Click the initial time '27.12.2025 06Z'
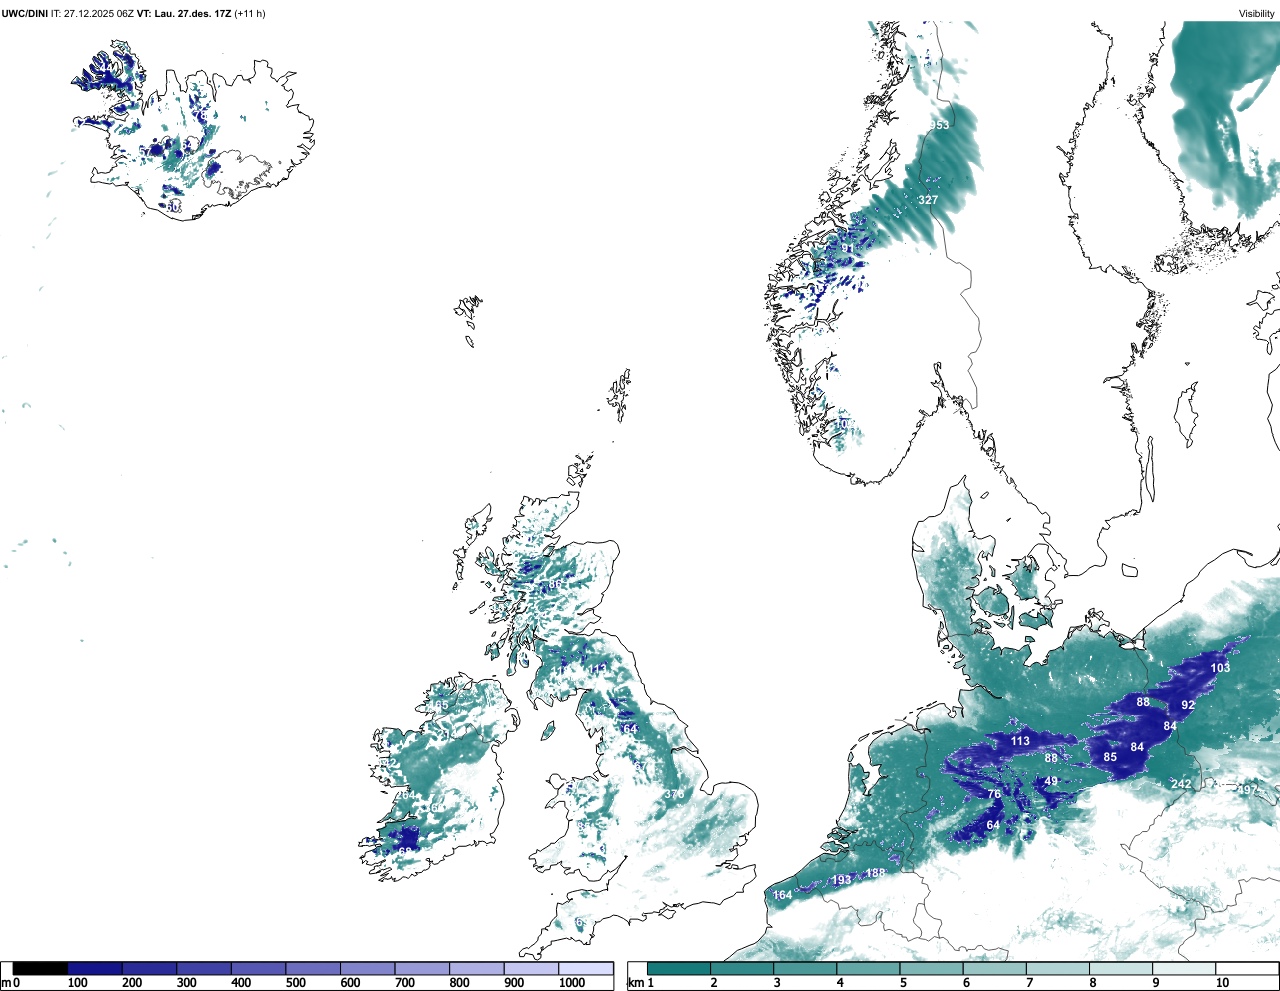 point(100,13)
